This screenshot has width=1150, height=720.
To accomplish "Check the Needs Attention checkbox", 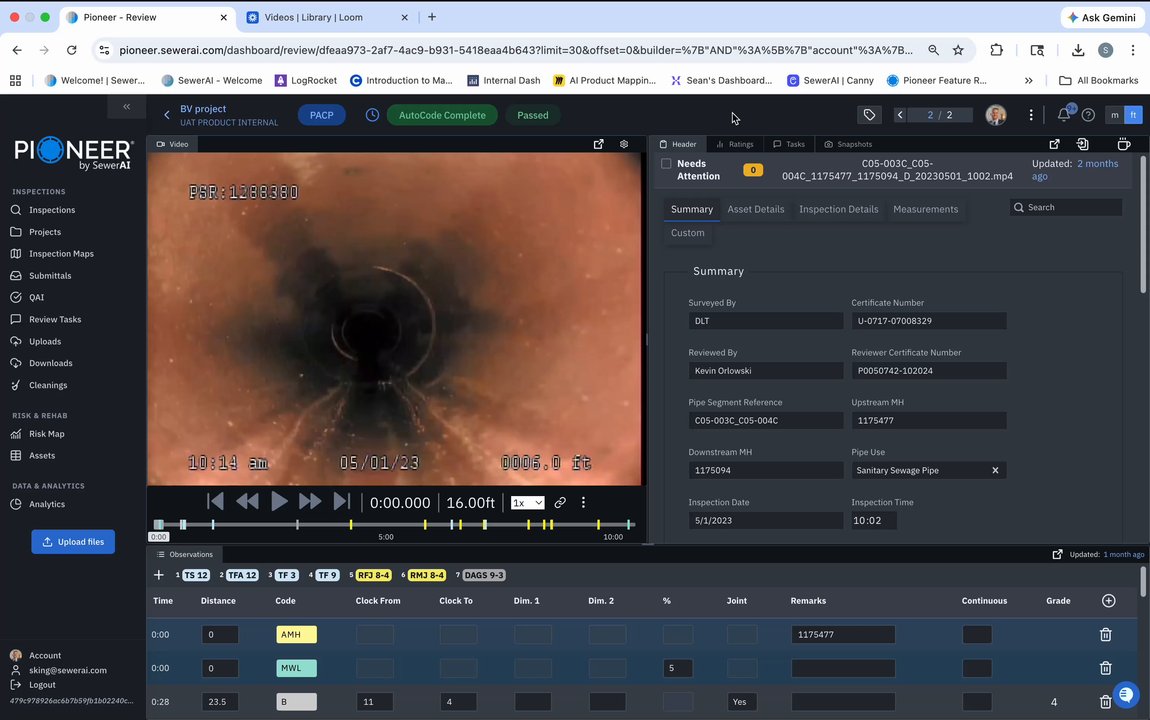I will (x=666, y=164).
